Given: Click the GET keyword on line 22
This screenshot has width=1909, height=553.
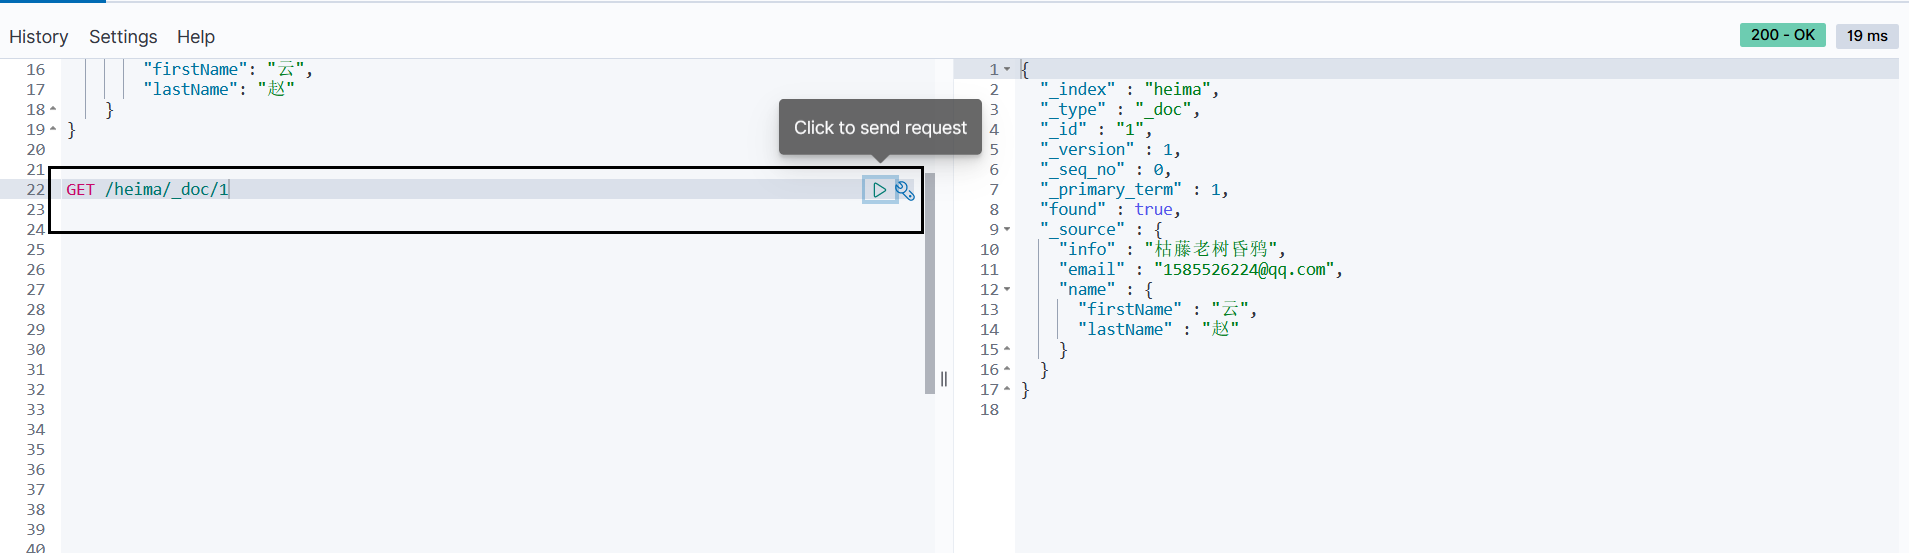Looking at the screenshot, I should point(80,189).
